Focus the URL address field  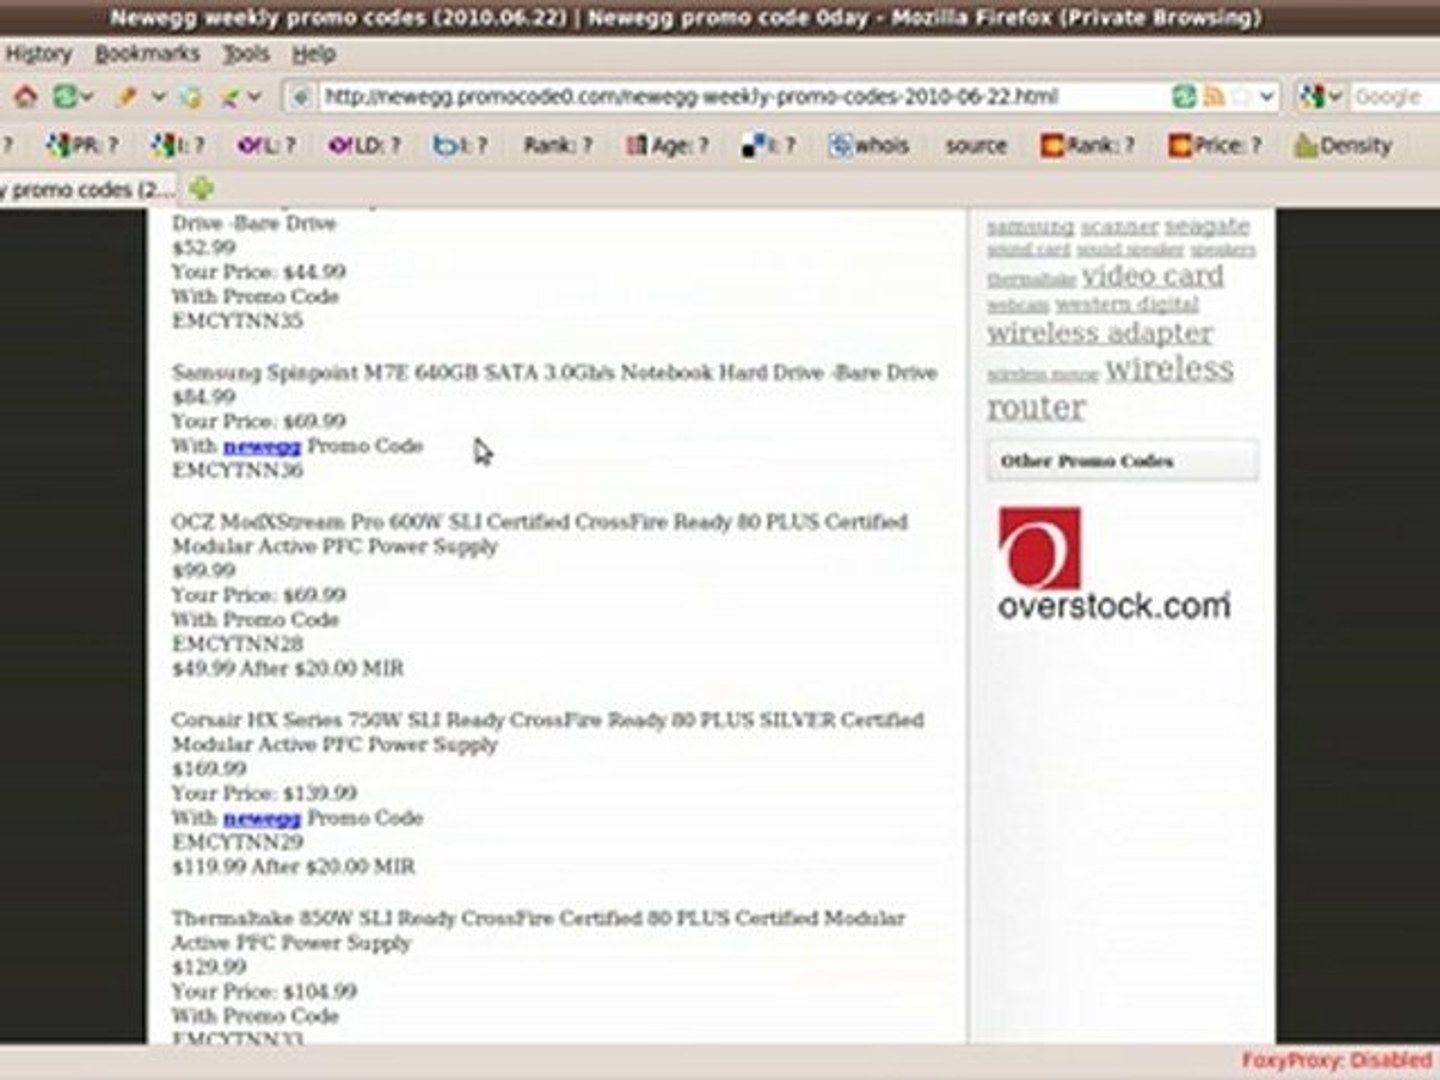pyautogui.click(x=740, y=97)
